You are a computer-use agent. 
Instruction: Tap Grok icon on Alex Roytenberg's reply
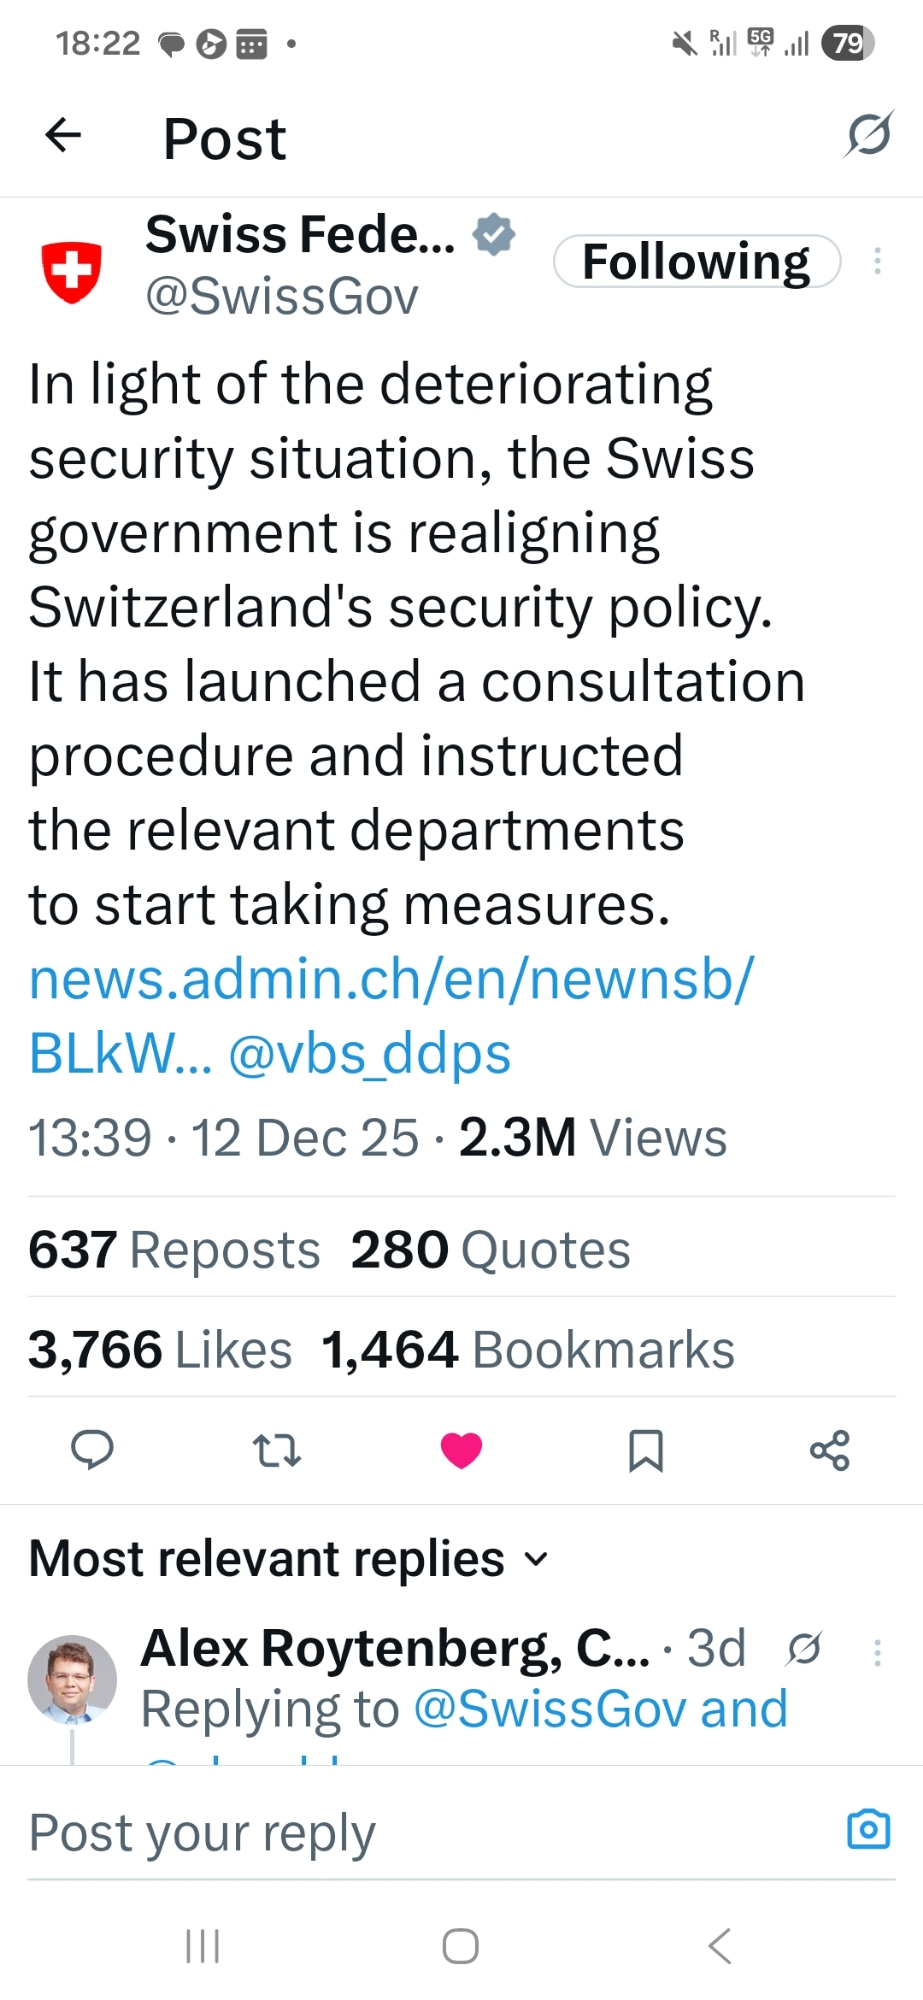tap(804, 1648)
